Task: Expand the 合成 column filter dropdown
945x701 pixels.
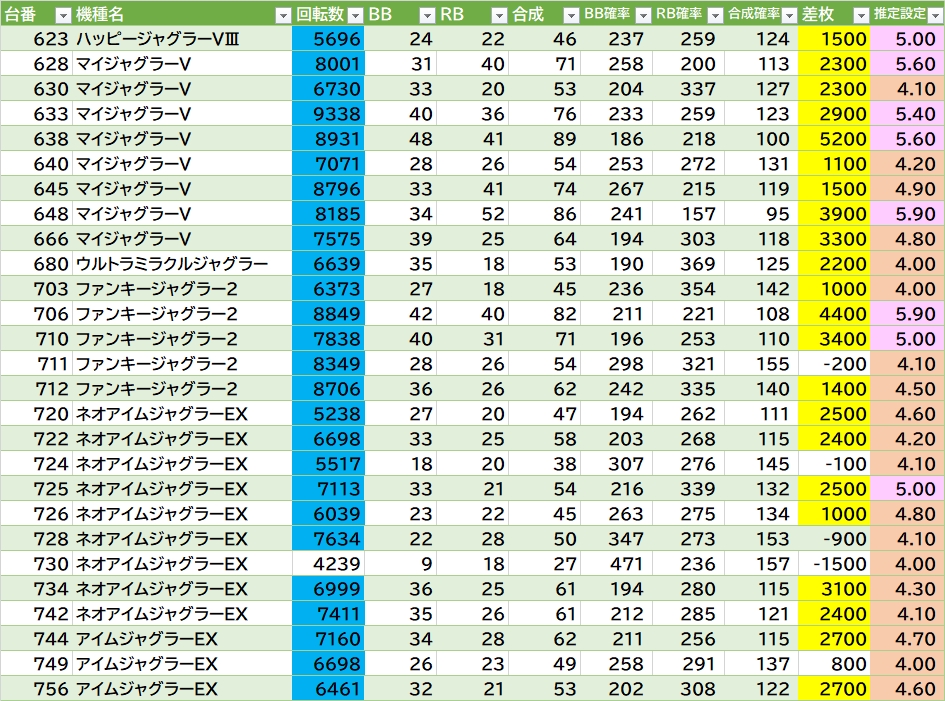Action: click(570, 14)
